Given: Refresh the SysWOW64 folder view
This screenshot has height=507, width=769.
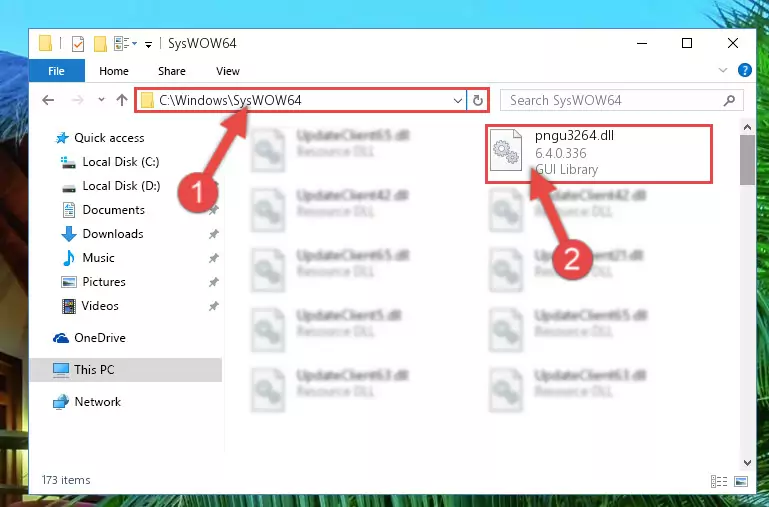Looking at the screenshot, I should point(477,101).
